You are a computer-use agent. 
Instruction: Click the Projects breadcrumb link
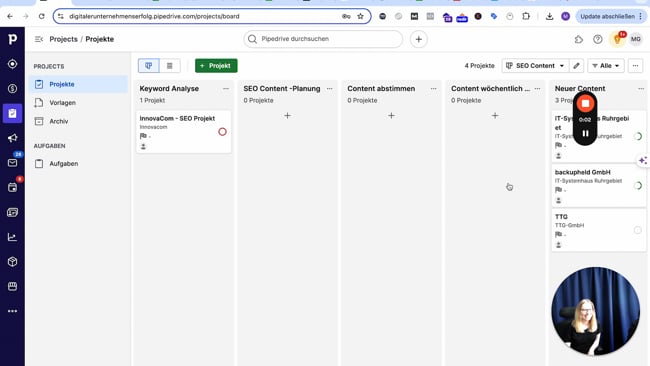[x=63, y=39]
